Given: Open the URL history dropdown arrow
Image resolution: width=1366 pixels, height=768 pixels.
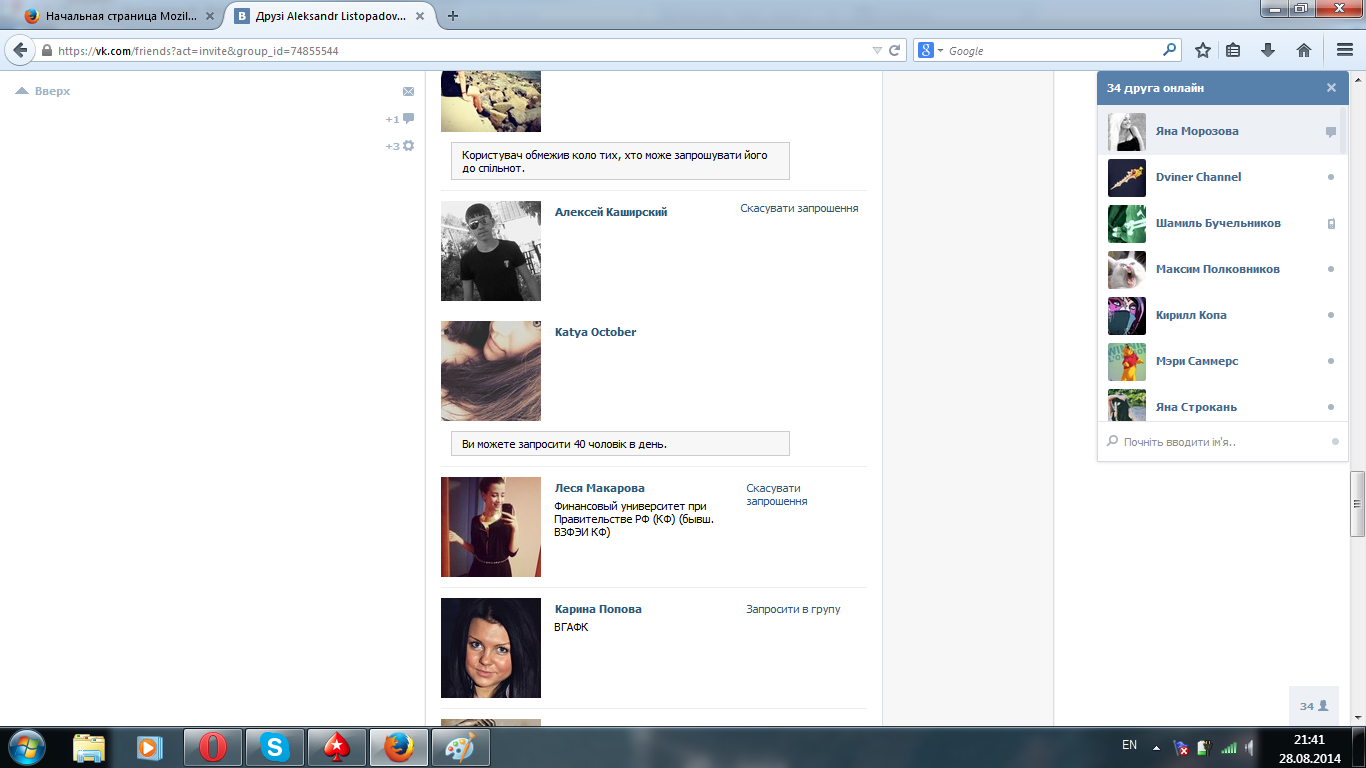Looking at the screenshot, I should [877, 50].
